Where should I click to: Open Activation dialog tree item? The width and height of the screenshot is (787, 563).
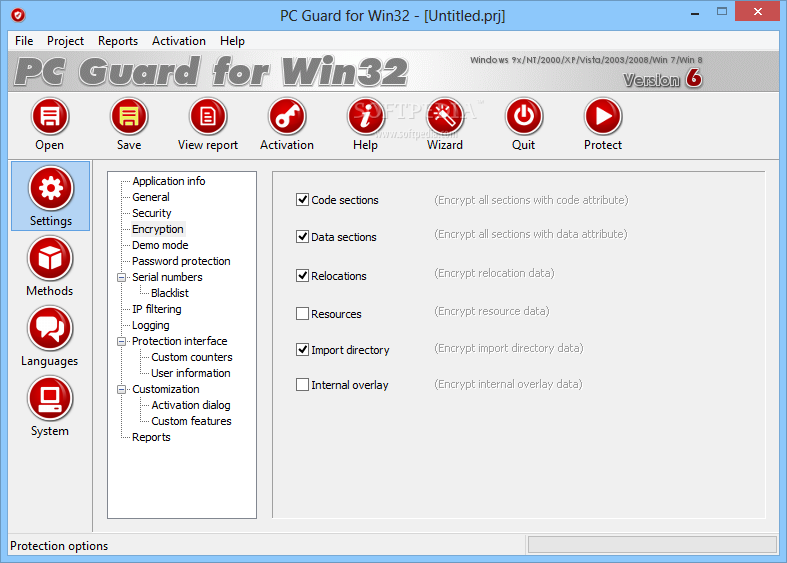[191, 405]
